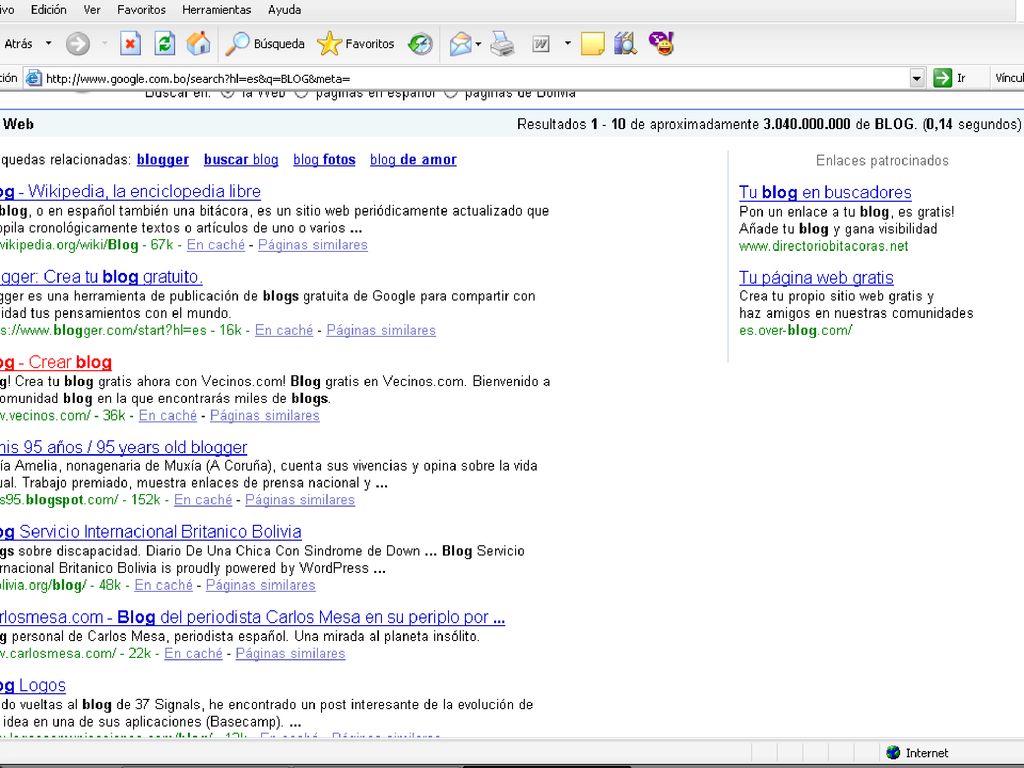Open Servicio Internacional Britanico Bolivia result
Image resolution: width=1024 pixels, height=768 pixels.
pyautogui.click(x=151, y=532)
